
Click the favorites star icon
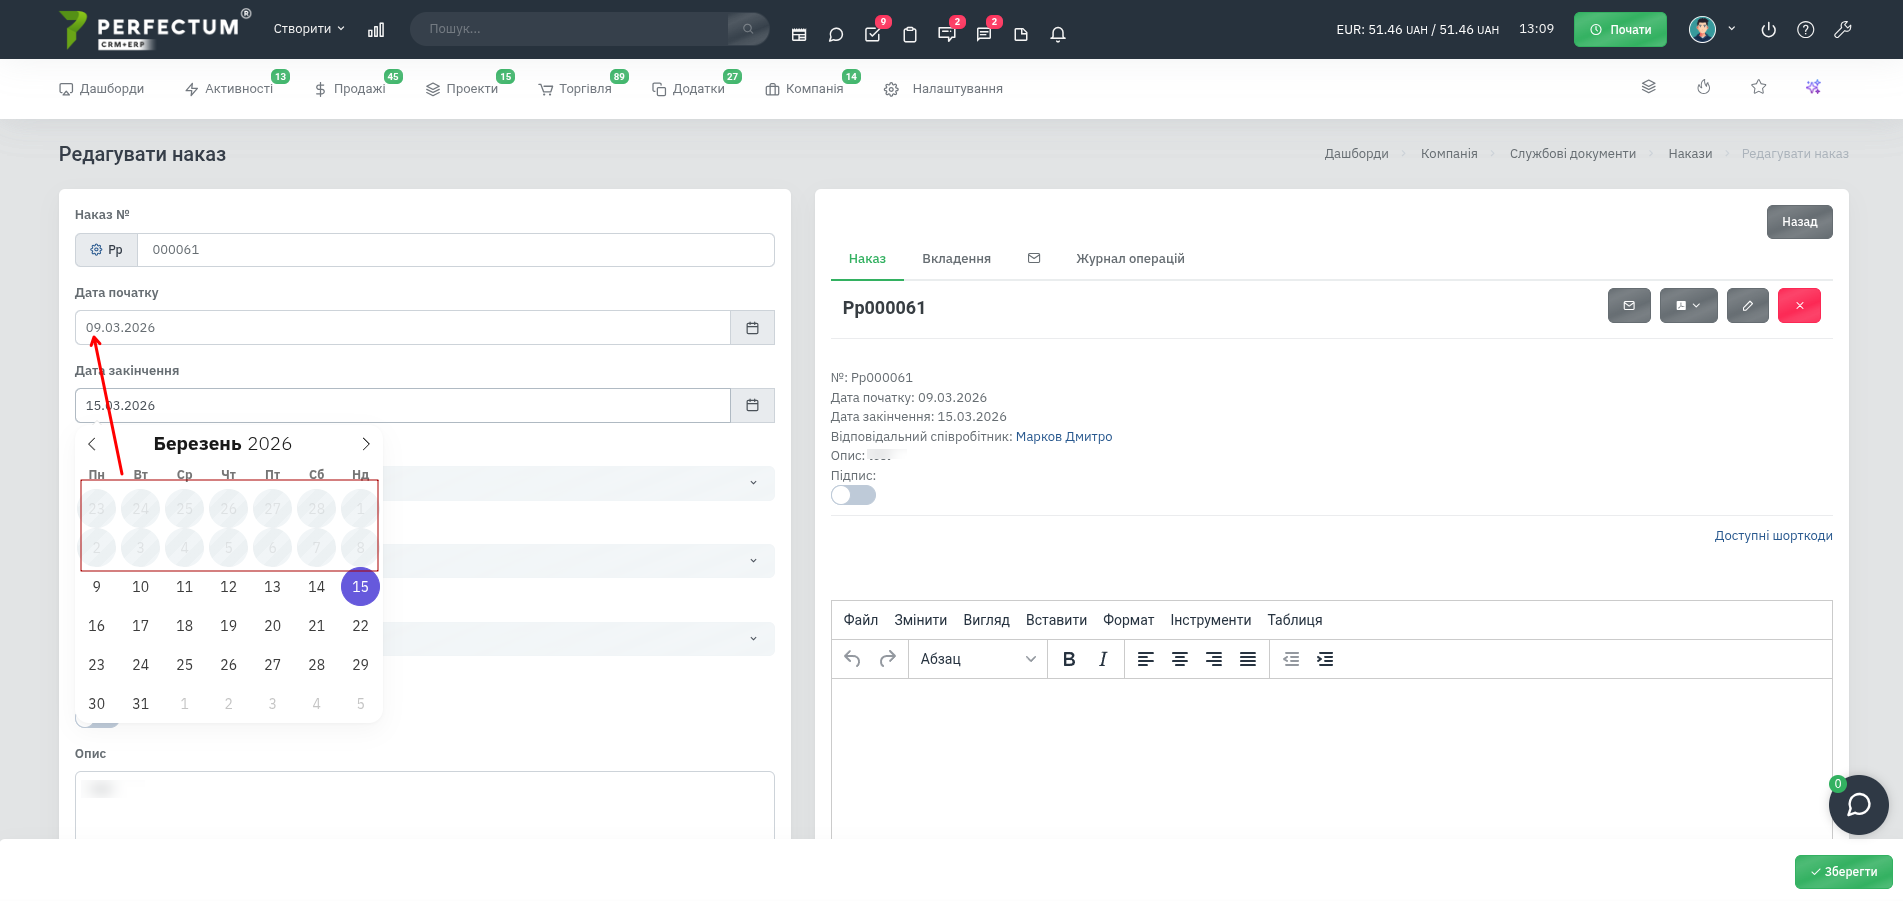coord(1758,87)
